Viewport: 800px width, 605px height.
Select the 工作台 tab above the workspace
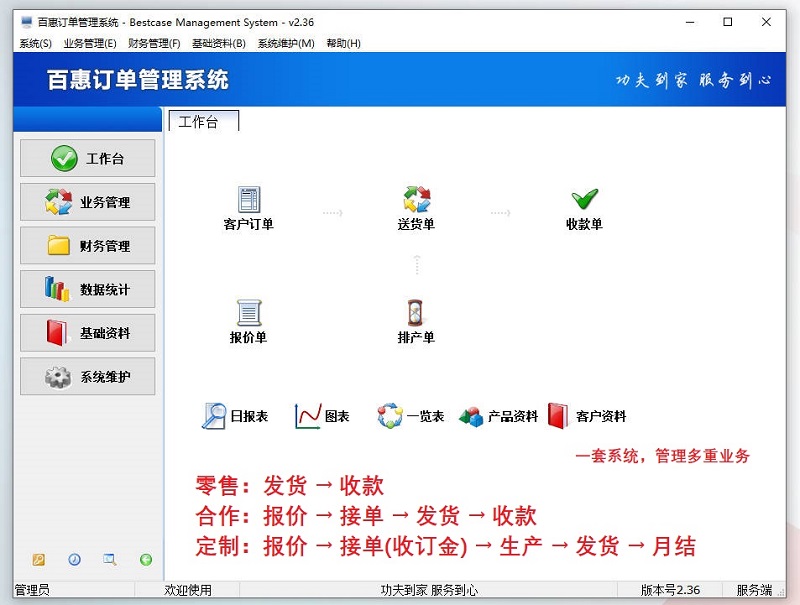point(204,121)
